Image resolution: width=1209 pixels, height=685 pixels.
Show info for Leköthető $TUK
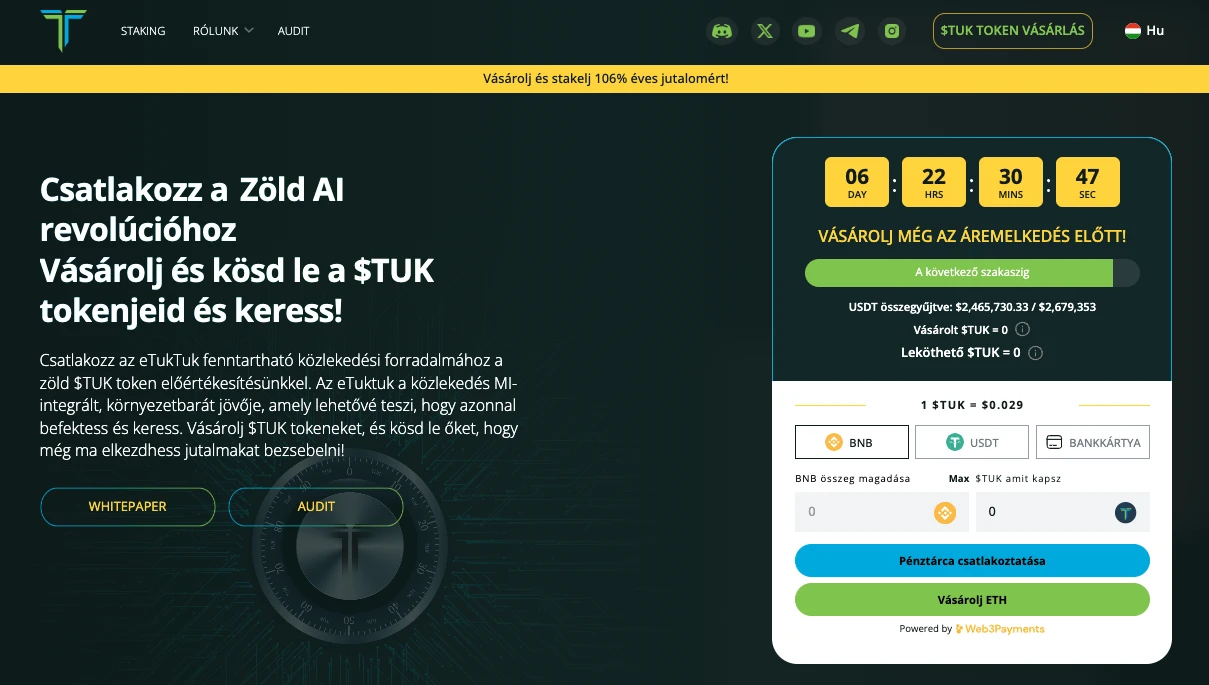tap(1036, 353)
